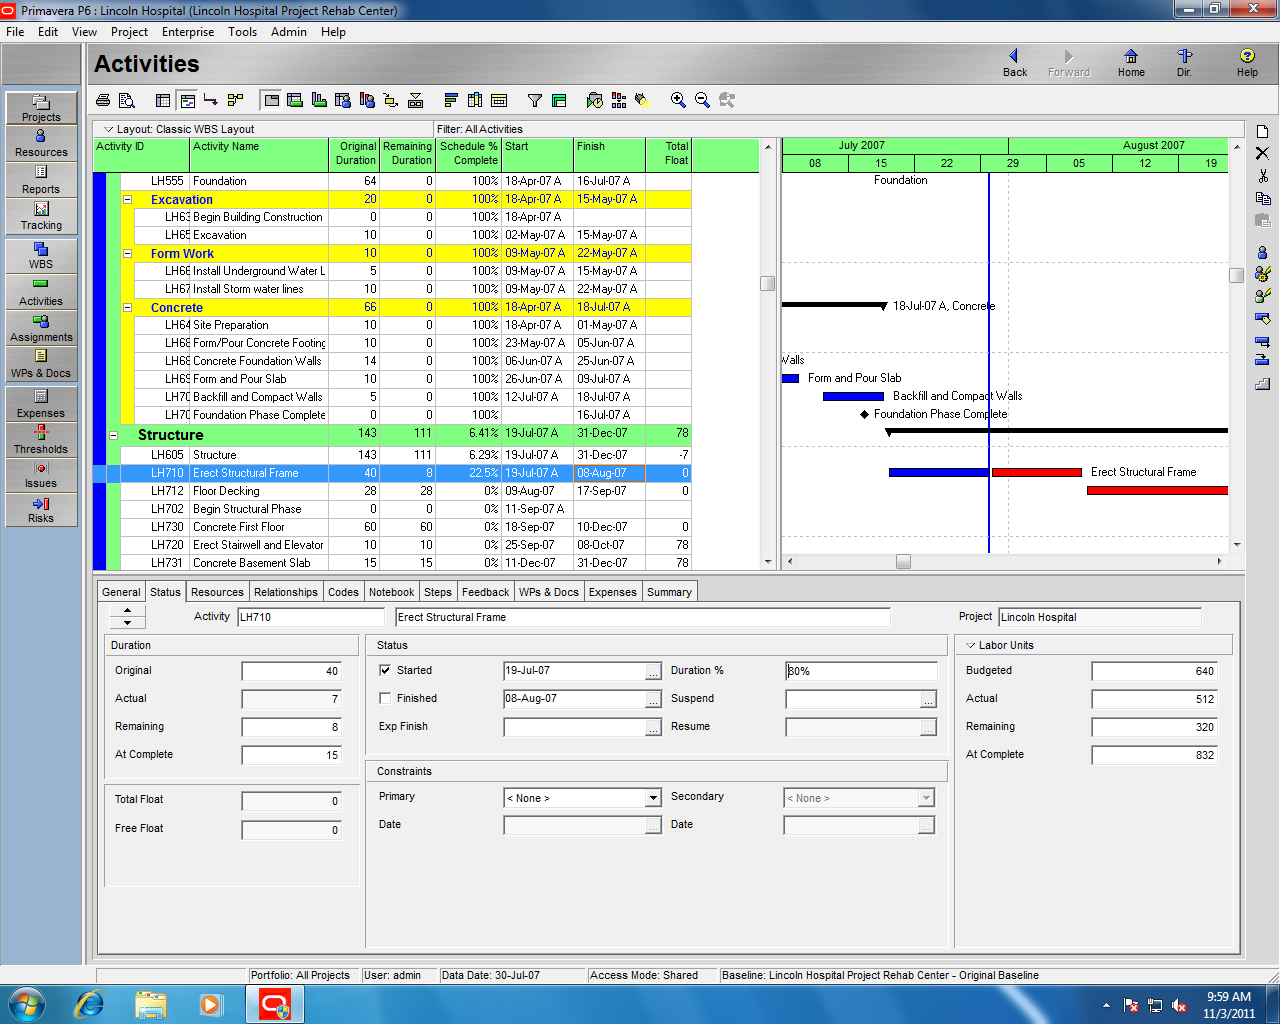This screenshot has width=1280, height=1024.
Task: Switch to the General tab
Action: pos(121,592)
